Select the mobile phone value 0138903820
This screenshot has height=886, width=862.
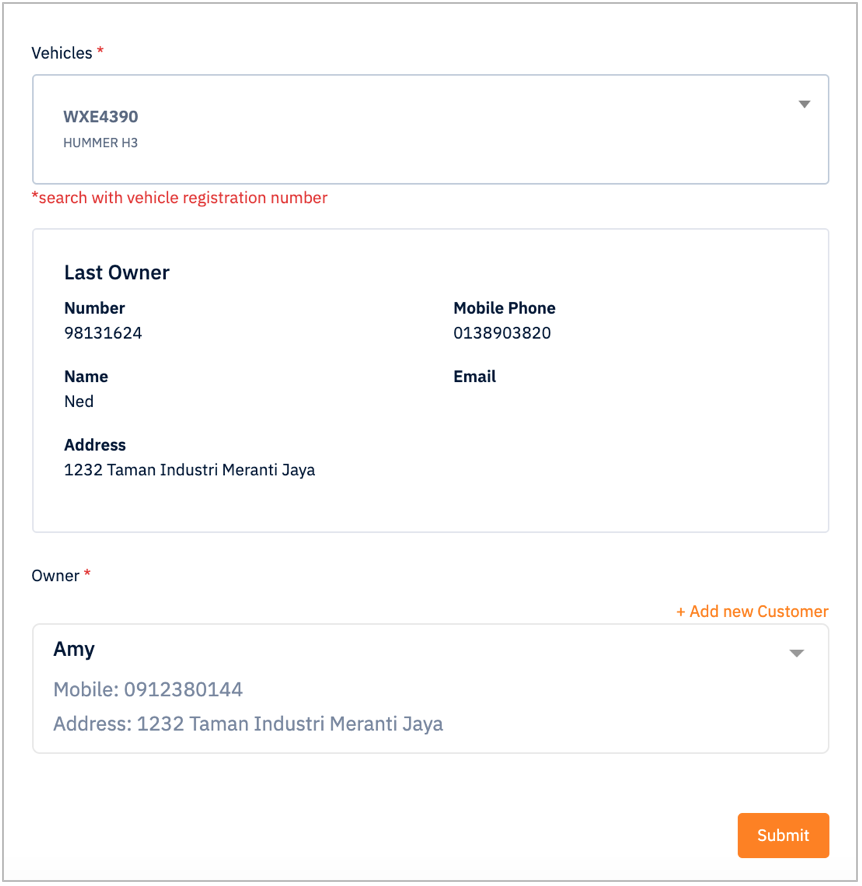(x=502, y=333)
